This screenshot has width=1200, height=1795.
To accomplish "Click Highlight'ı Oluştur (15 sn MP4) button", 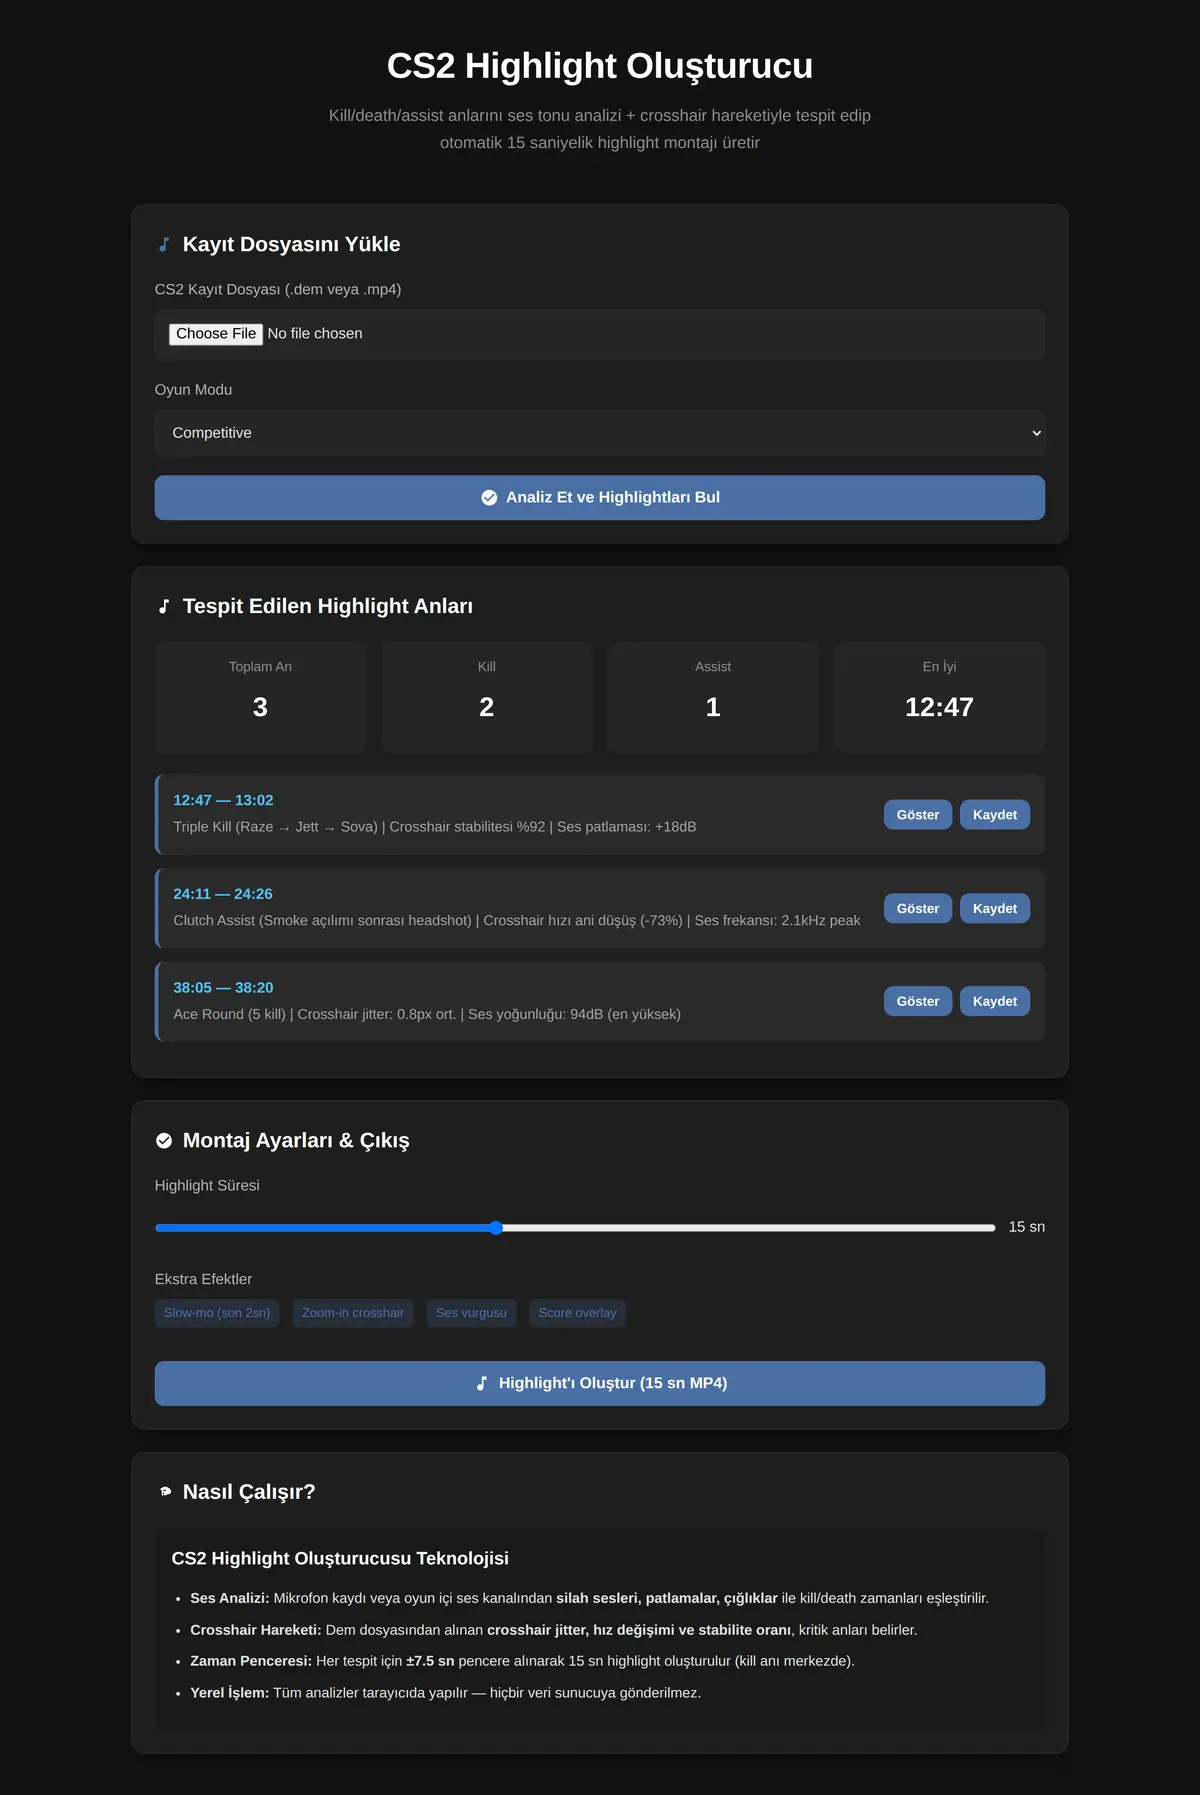I will (x=600, y=1384).
